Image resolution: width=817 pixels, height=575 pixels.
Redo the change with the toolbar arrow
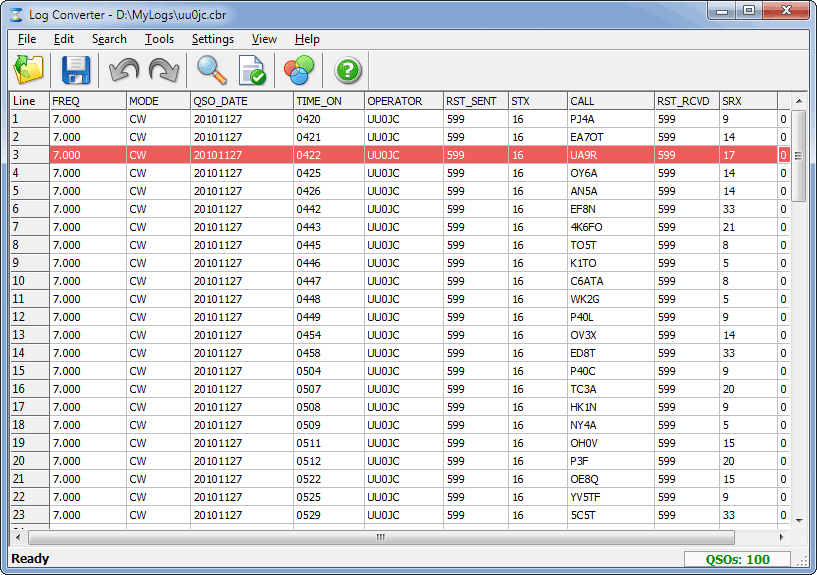(x=162, y=70)
